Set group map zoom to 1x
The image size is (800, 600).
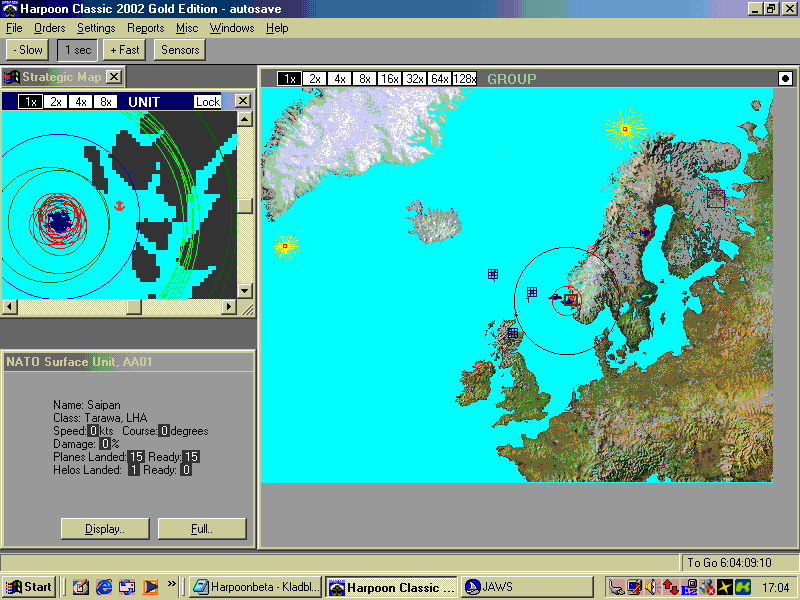click(290, 79)
